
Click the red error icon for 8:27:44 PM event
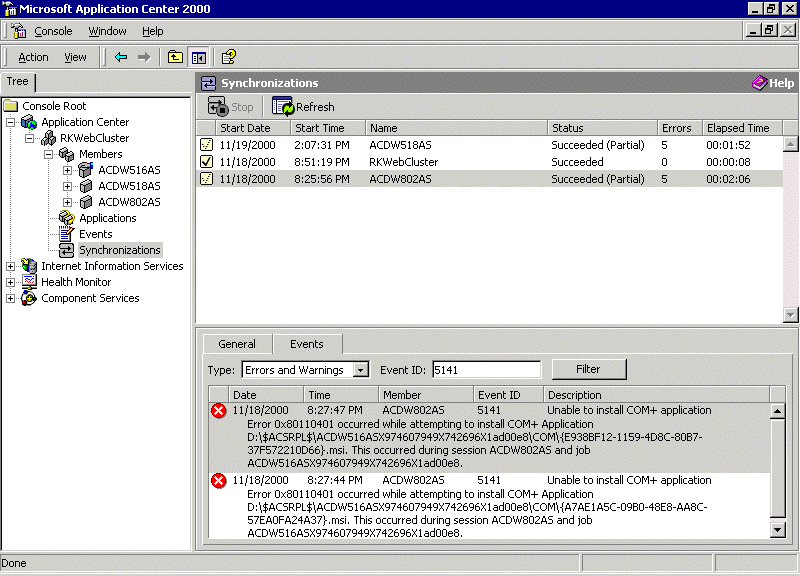pos(219,480)
